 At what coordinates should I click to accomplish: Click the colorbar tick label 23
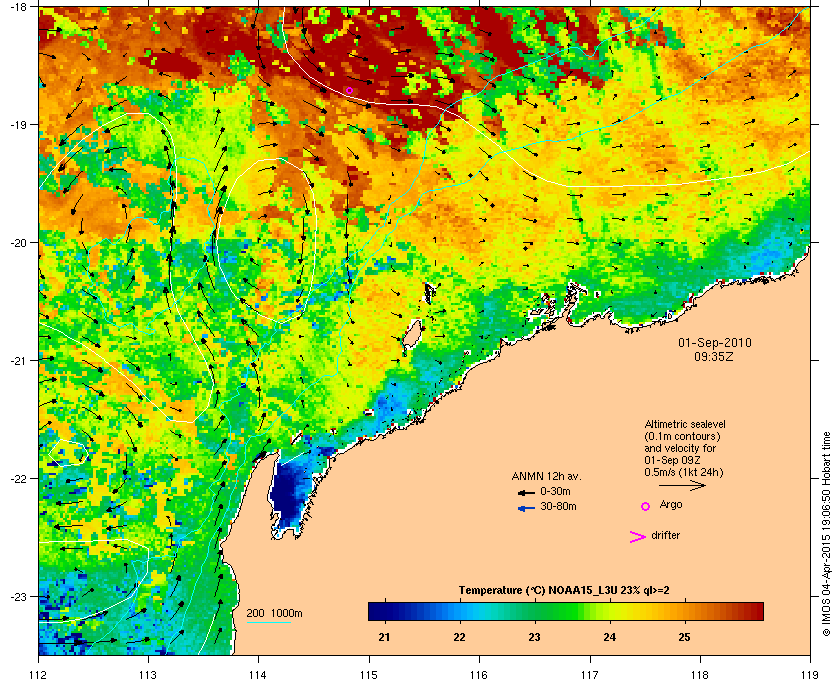point(534,638)
